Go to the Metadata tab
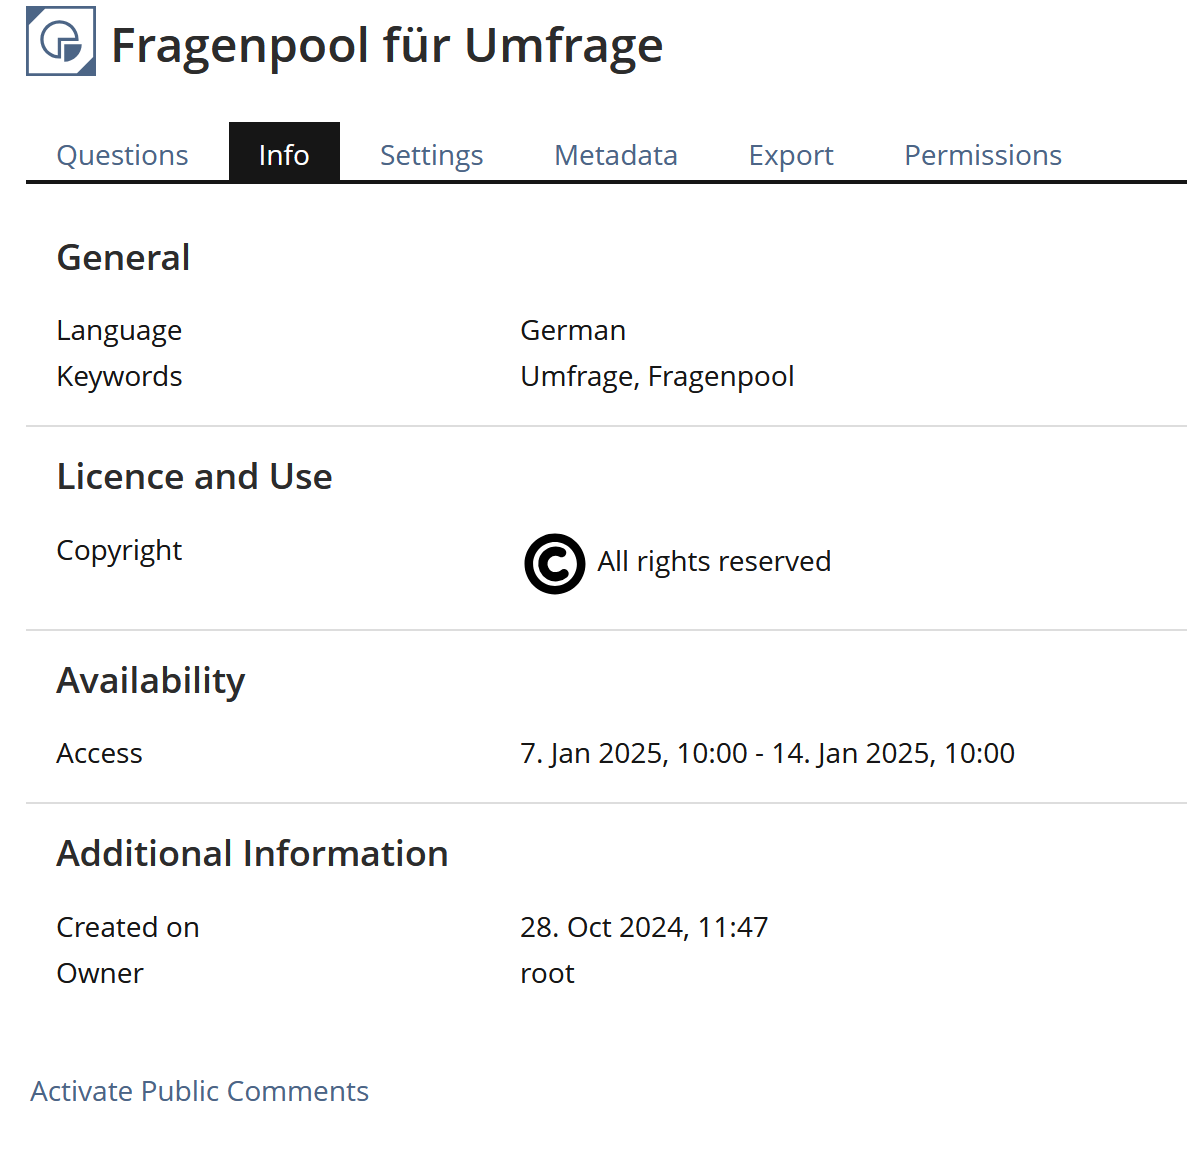 (x=616, y=155)
